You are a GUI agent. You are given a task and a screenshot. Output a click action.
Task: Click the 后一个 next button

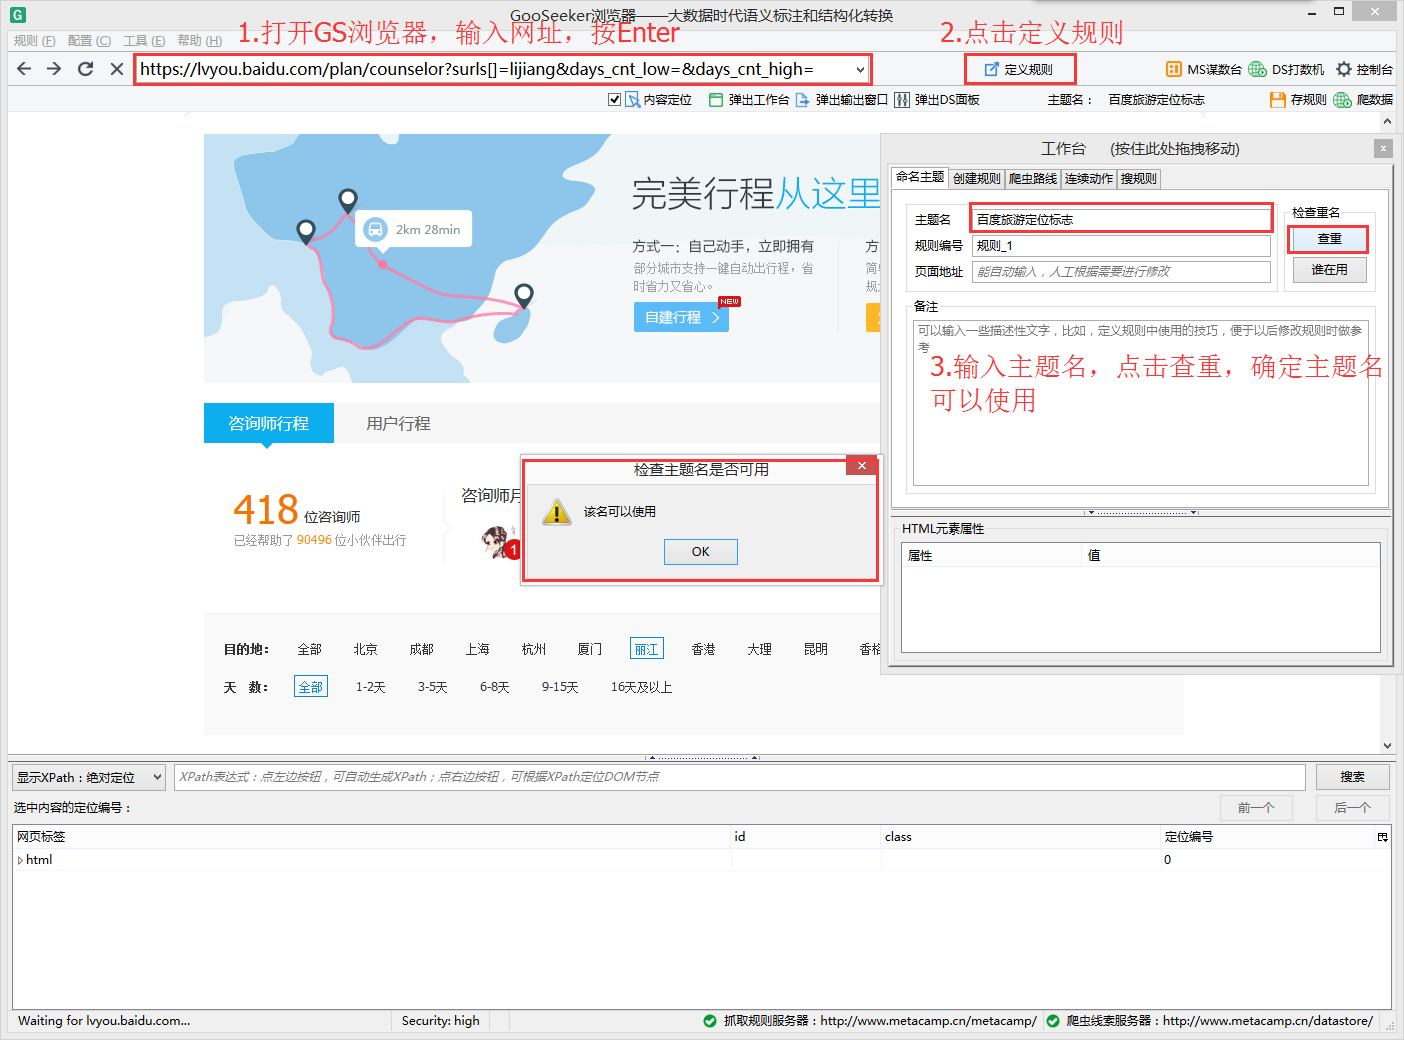point(1352,808)
